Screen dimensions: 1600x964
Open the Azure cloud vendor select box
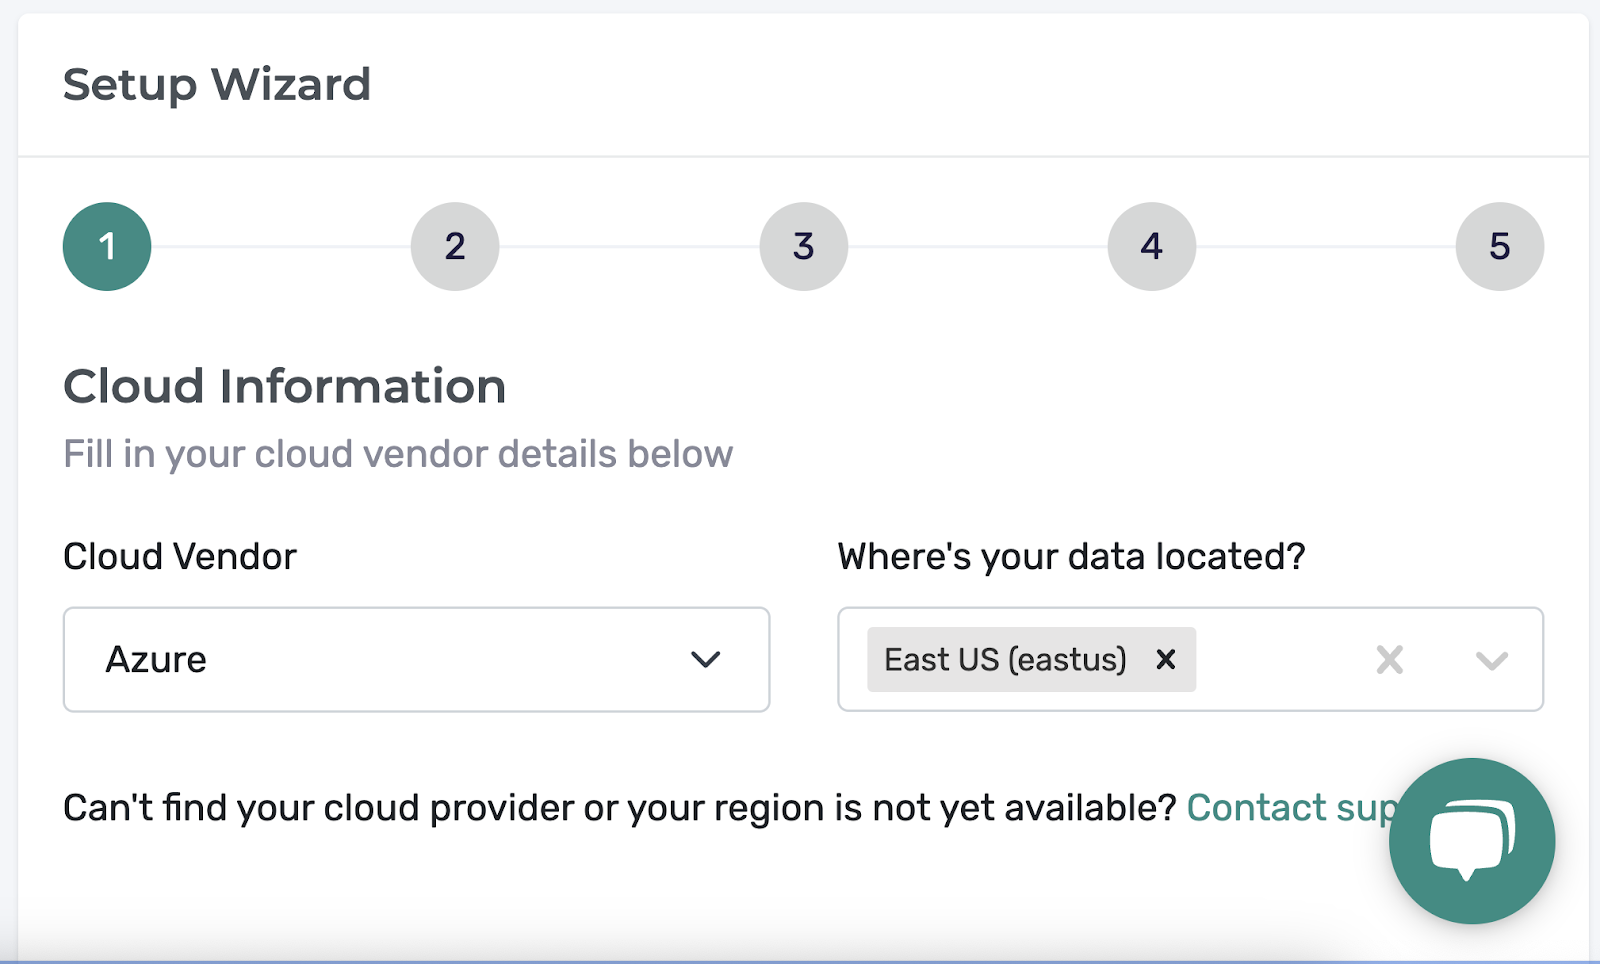click(x=400, y=660)
